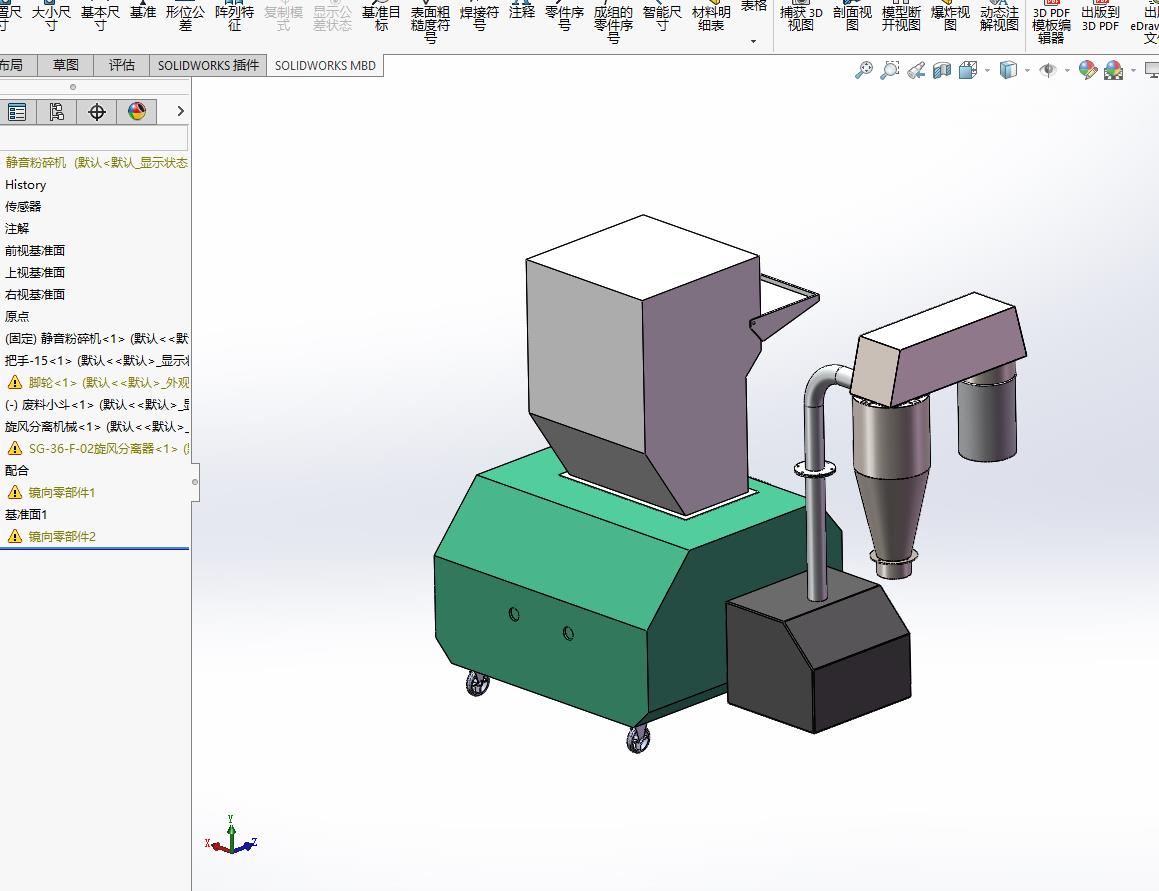Viewport: 1159px width, 891px height.
Task: Select the History tree item
Action: [26, 185]
